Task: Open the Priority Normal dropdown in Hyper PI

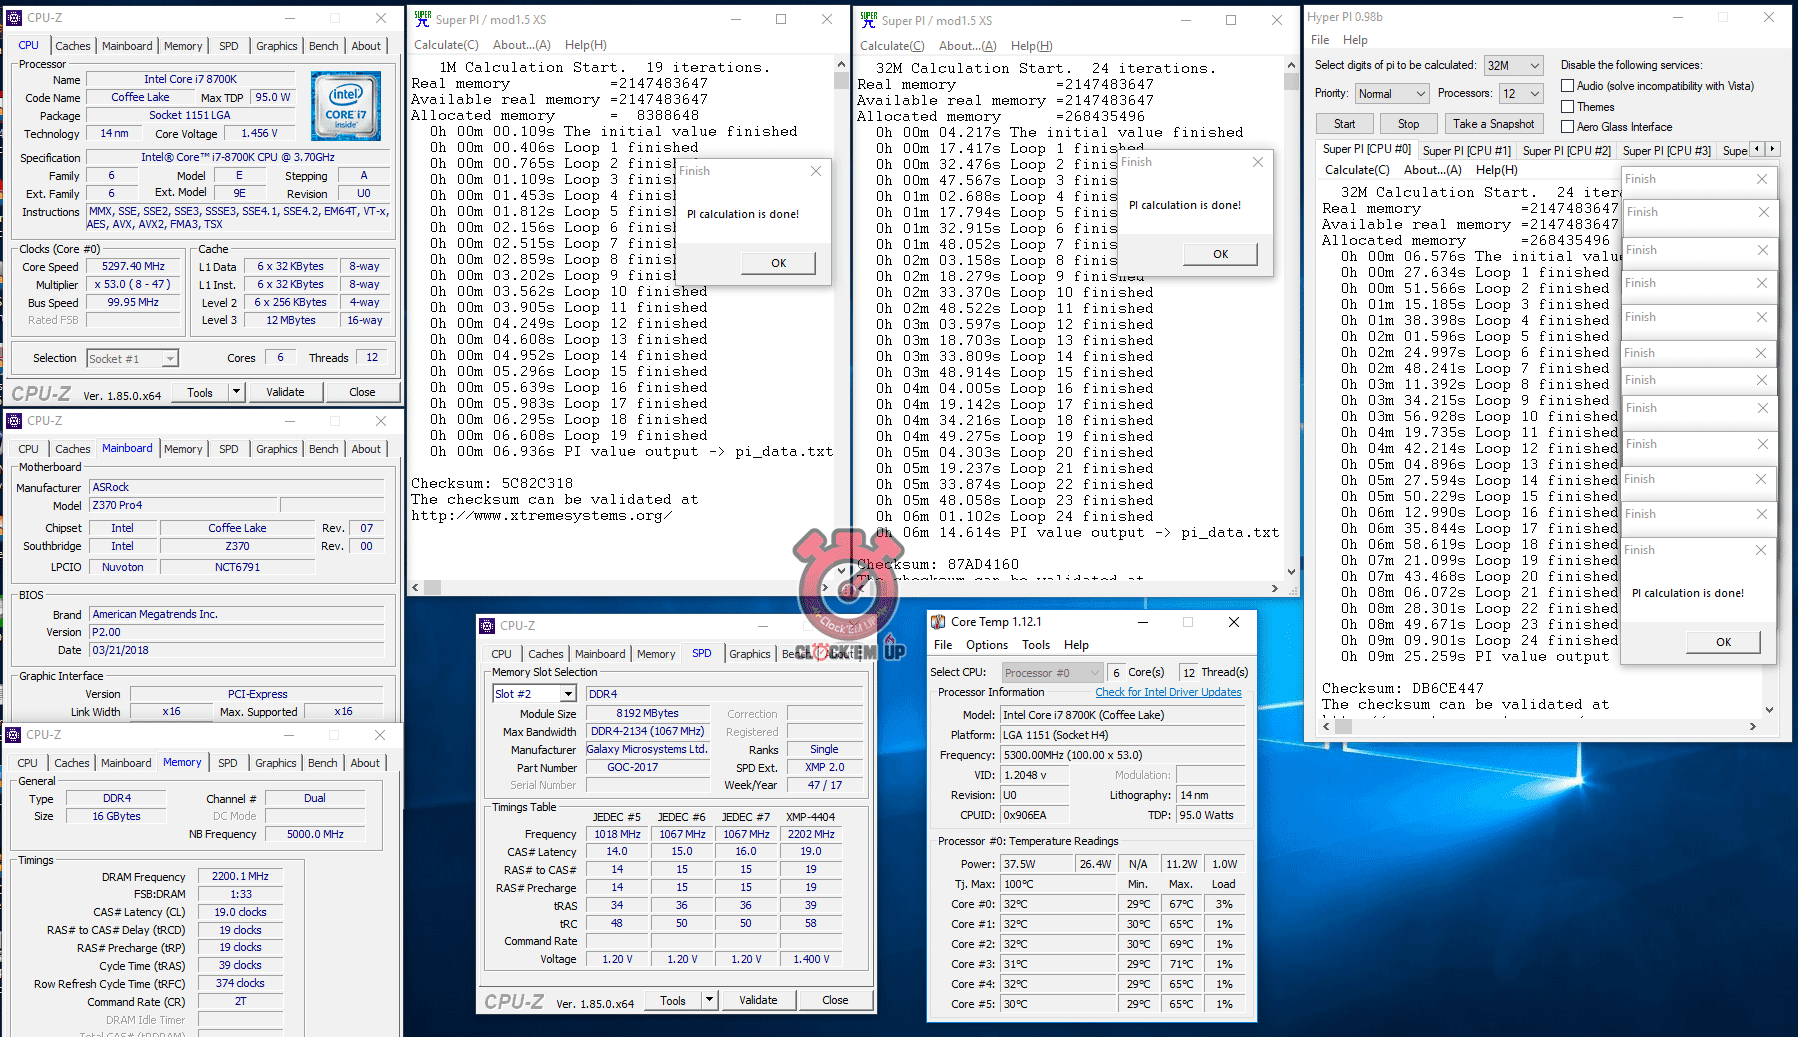Action: [1392, 94]
